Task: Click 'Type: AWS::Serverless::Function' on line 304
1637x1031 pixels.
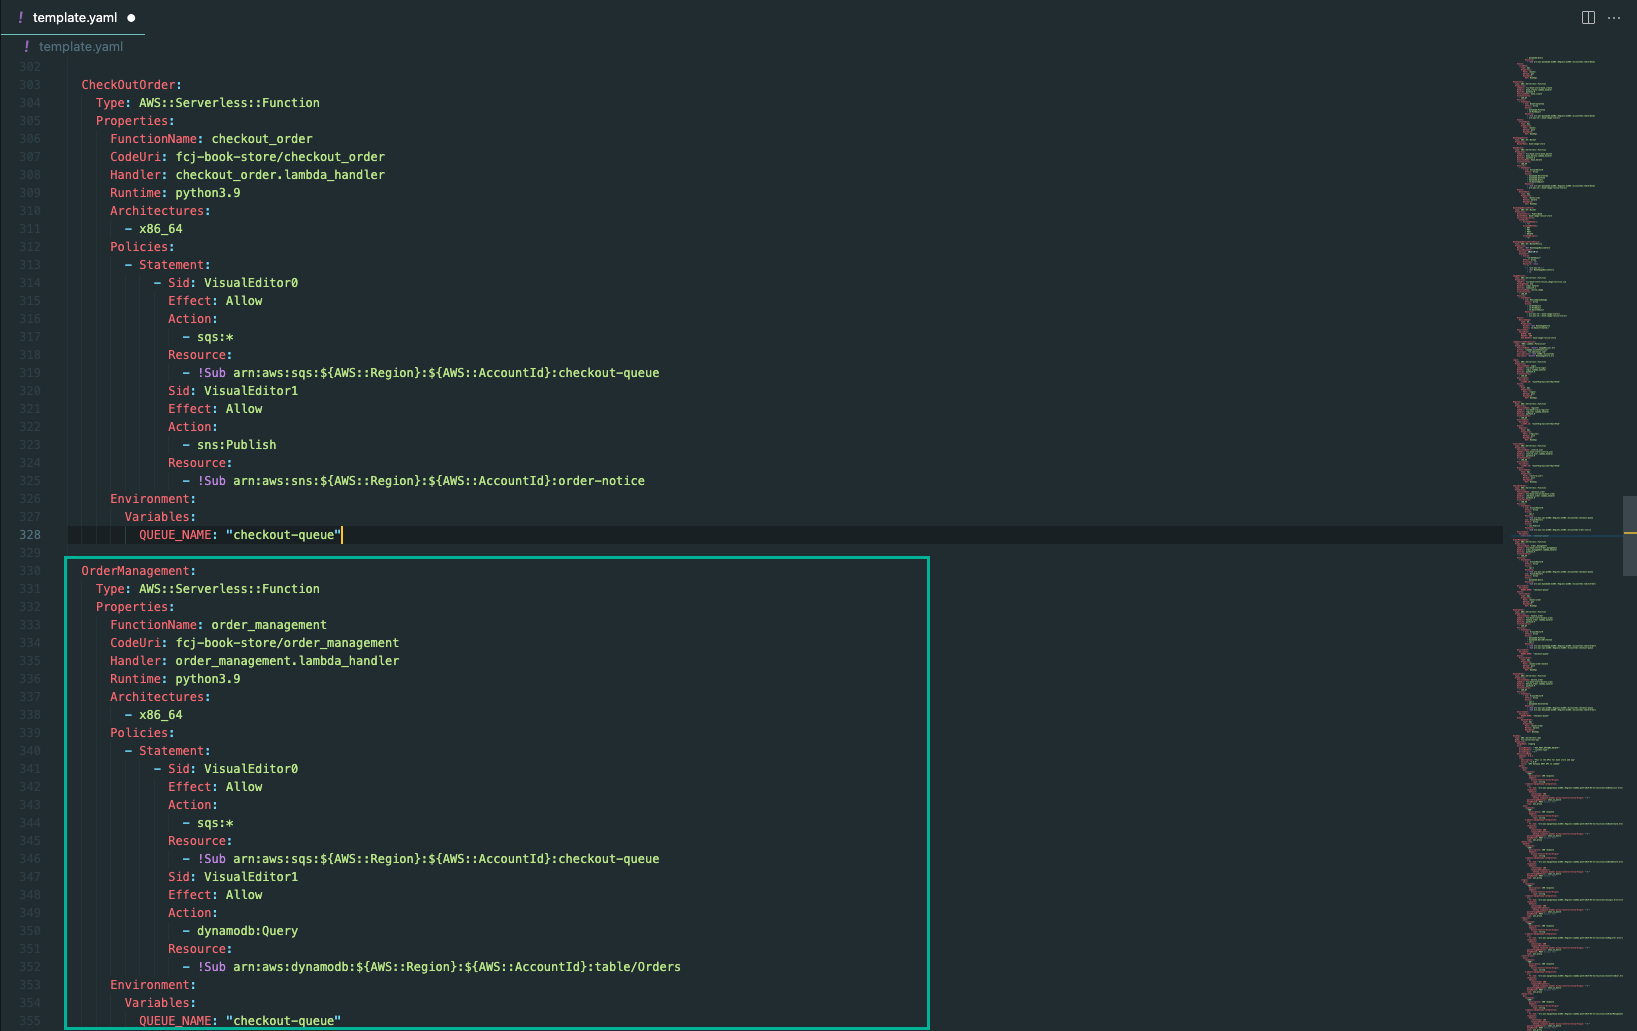Action: (x=208, y=103)
